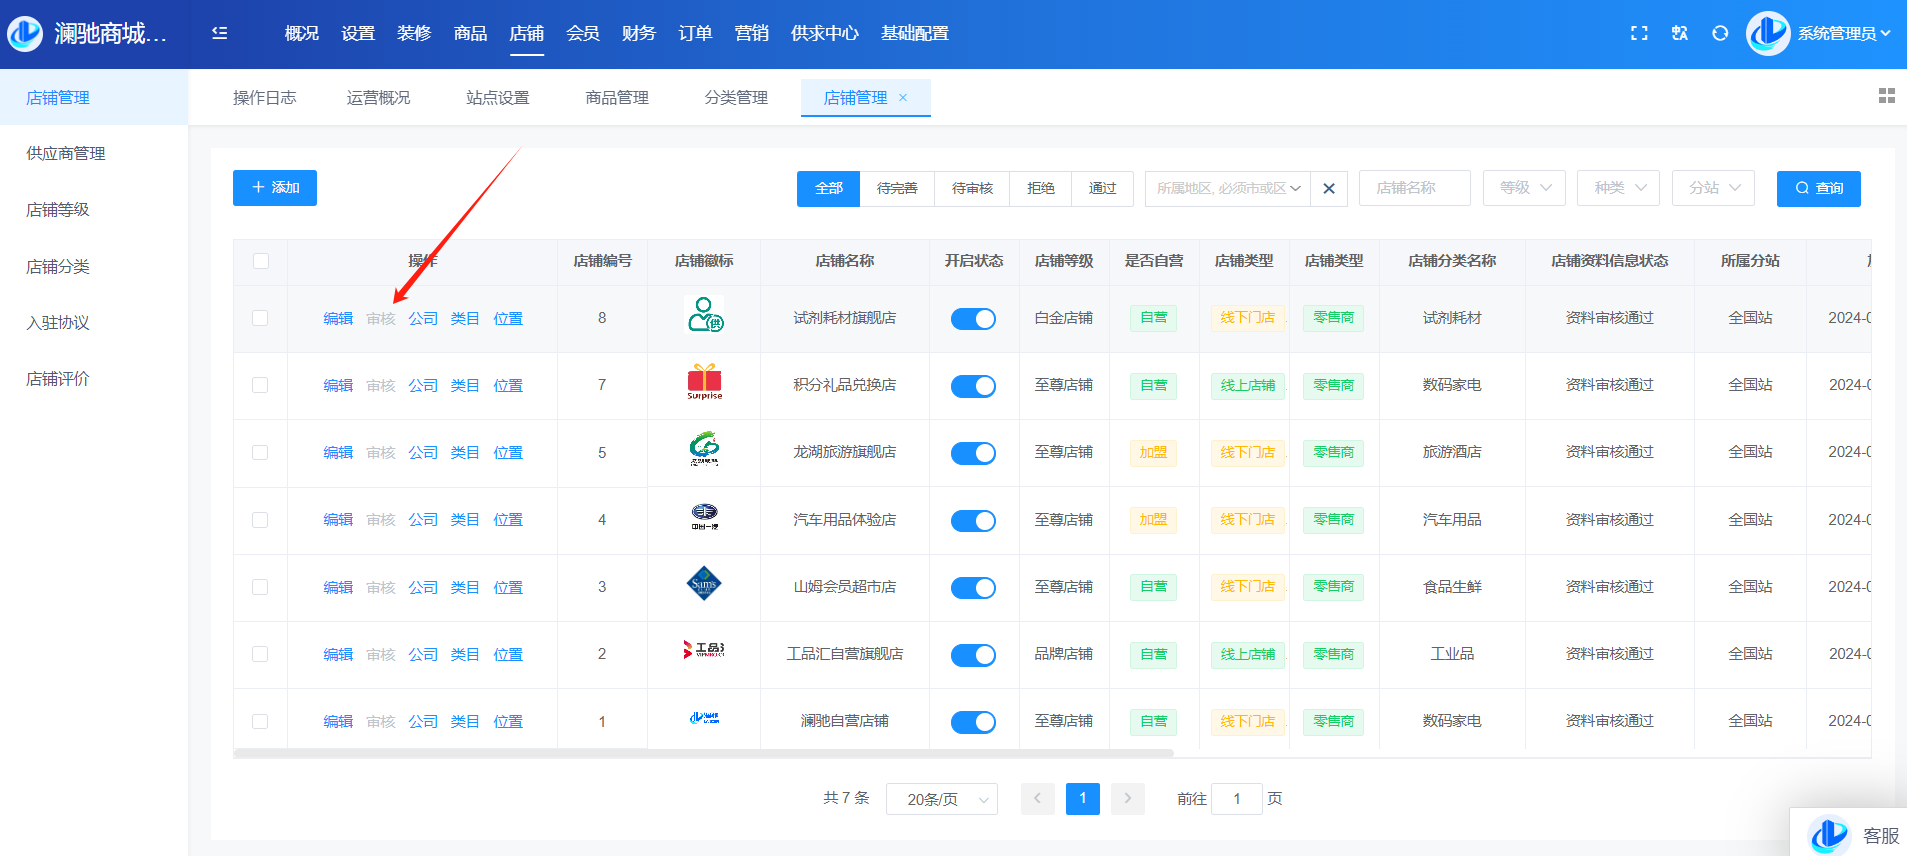The width and height of the screenshot is (1907, 856).
Task: Close the 店铺管理 tab
Action: coord(903,97)
